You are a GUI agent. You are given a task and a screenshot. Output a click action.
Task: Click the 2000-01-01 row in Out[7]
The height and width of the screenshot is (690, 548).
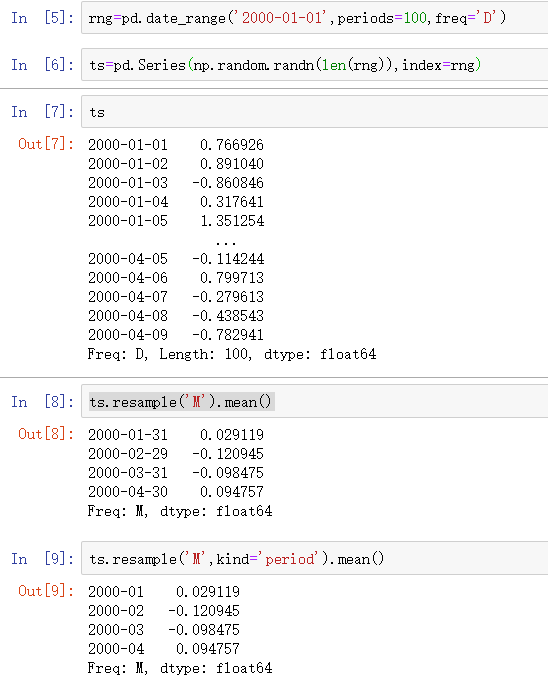tap(176, 144)
